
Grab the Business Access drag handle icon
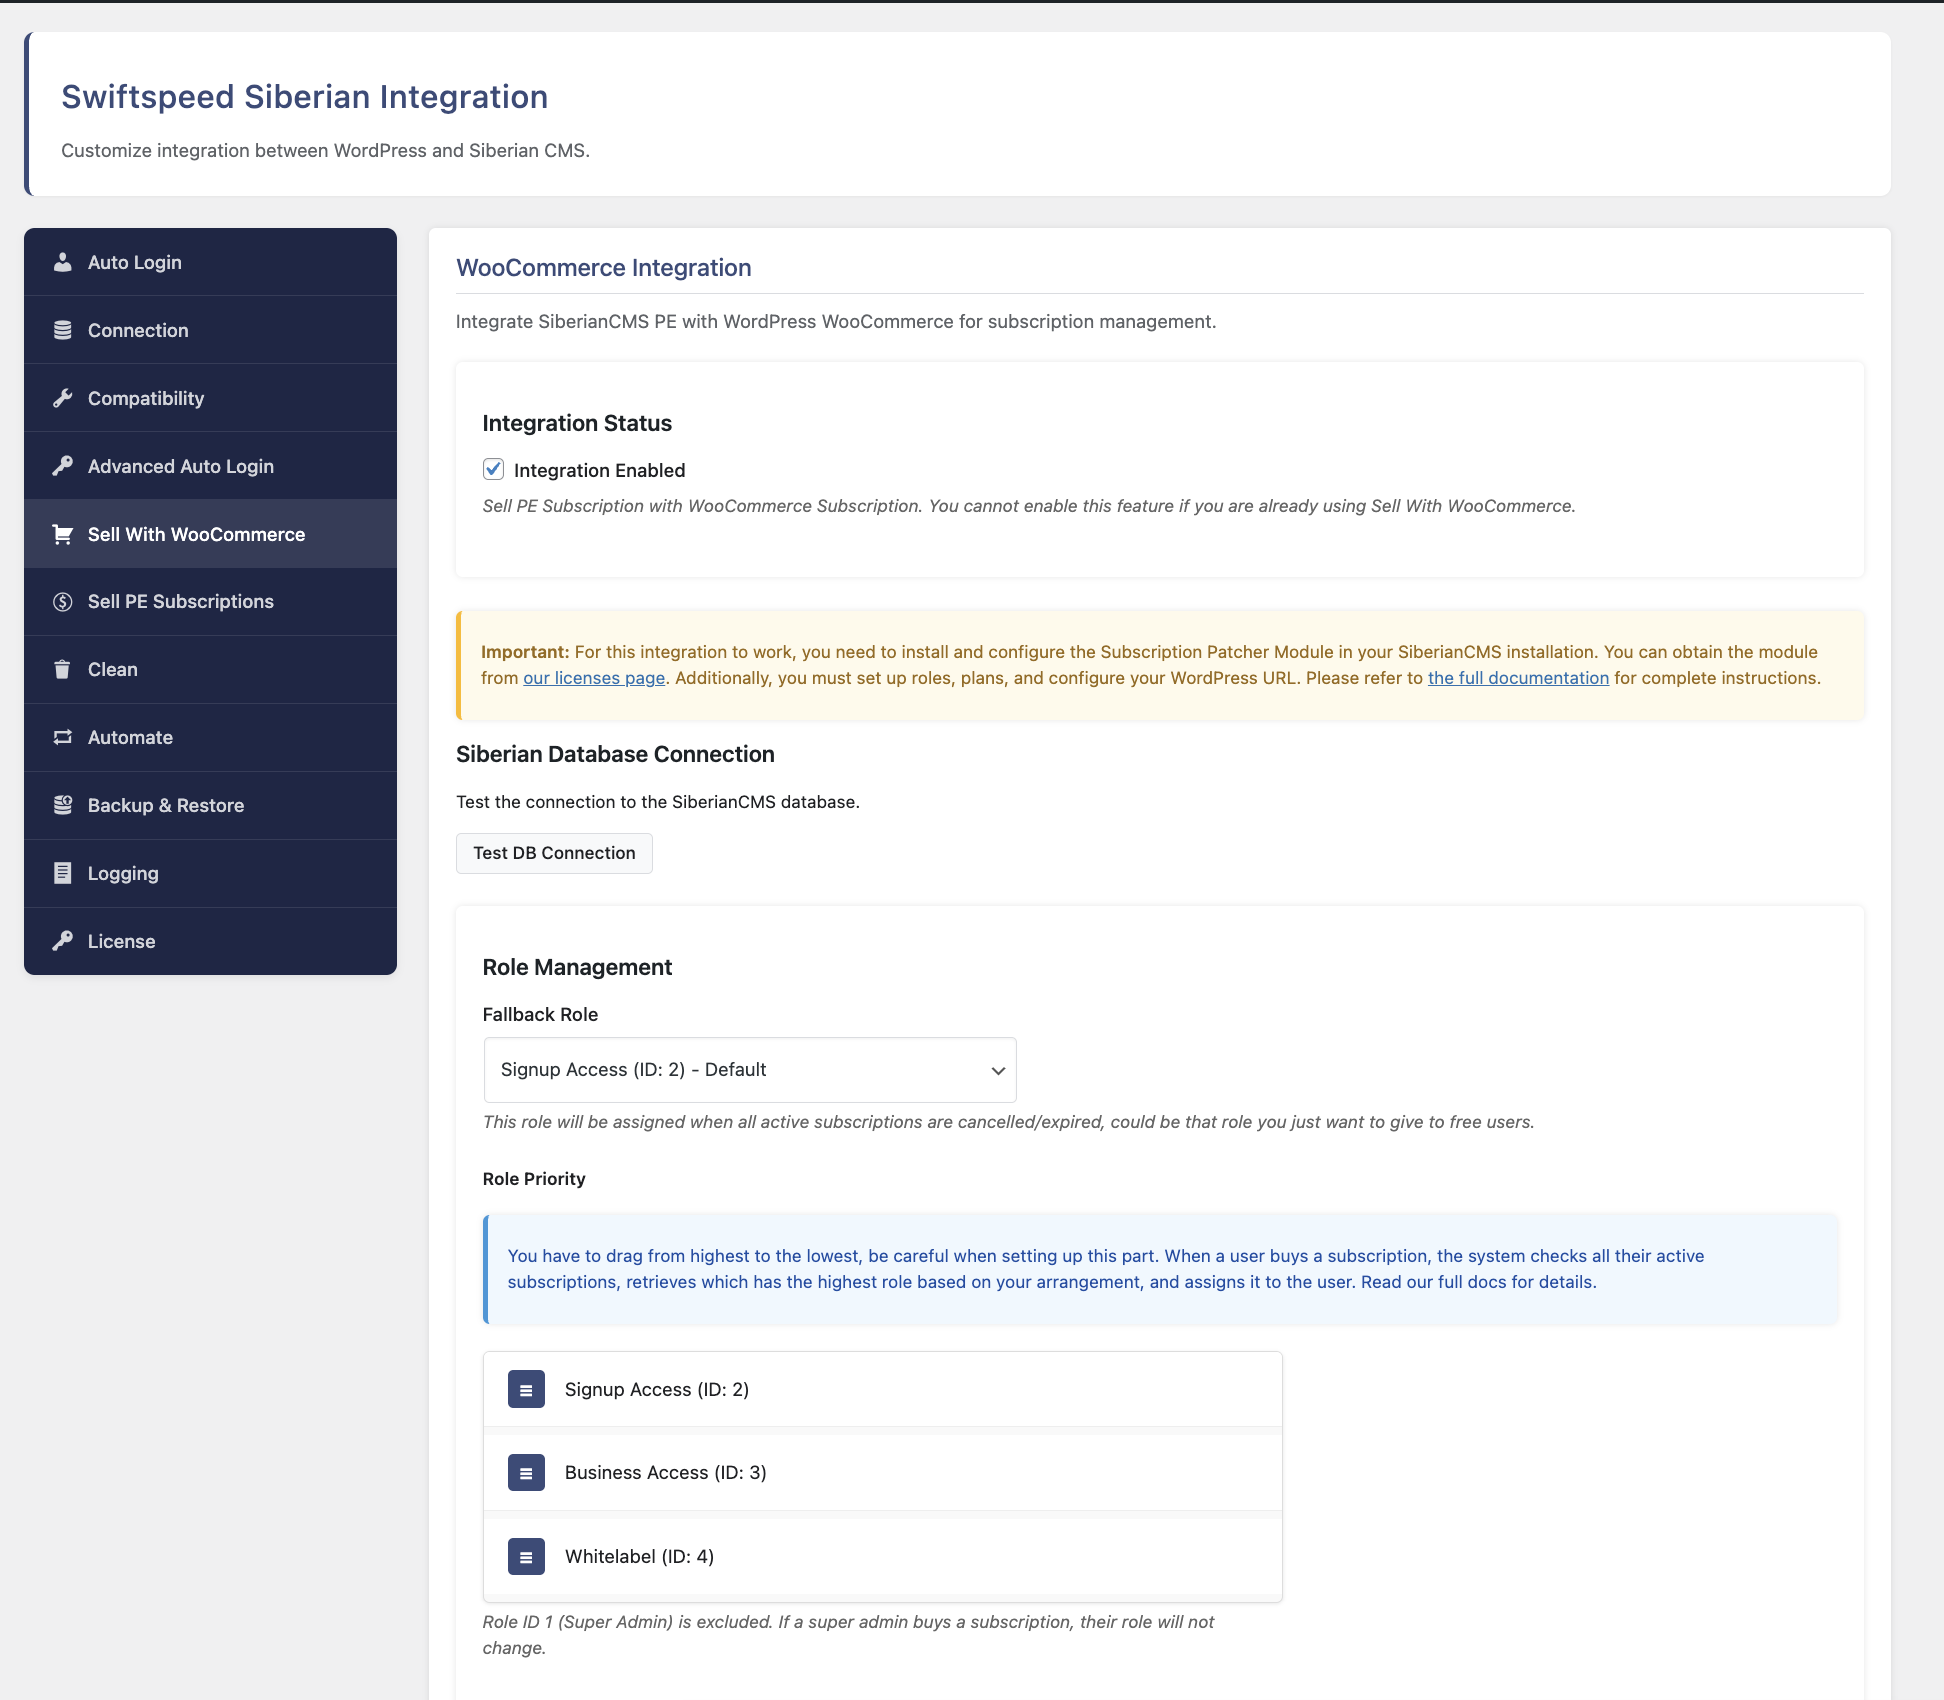(526, 1473)
